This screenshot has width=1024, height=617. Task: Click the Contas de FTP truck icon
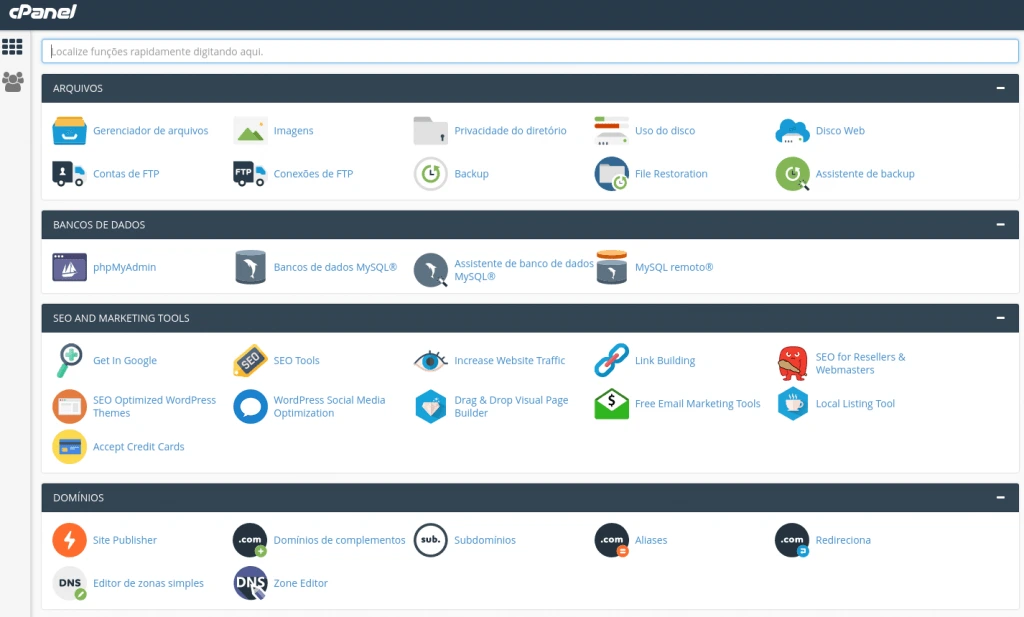[x=69, y=174]
